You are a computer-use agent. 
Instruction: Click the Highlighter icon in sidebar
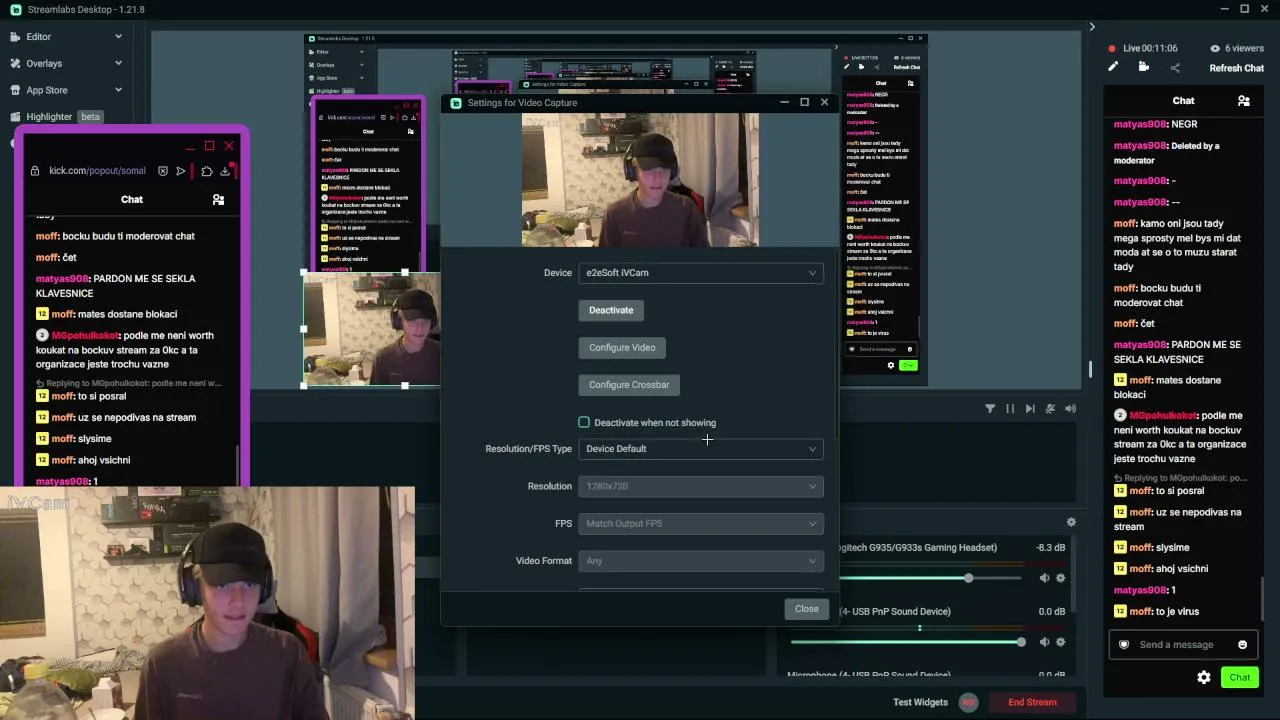pos(15,116)
